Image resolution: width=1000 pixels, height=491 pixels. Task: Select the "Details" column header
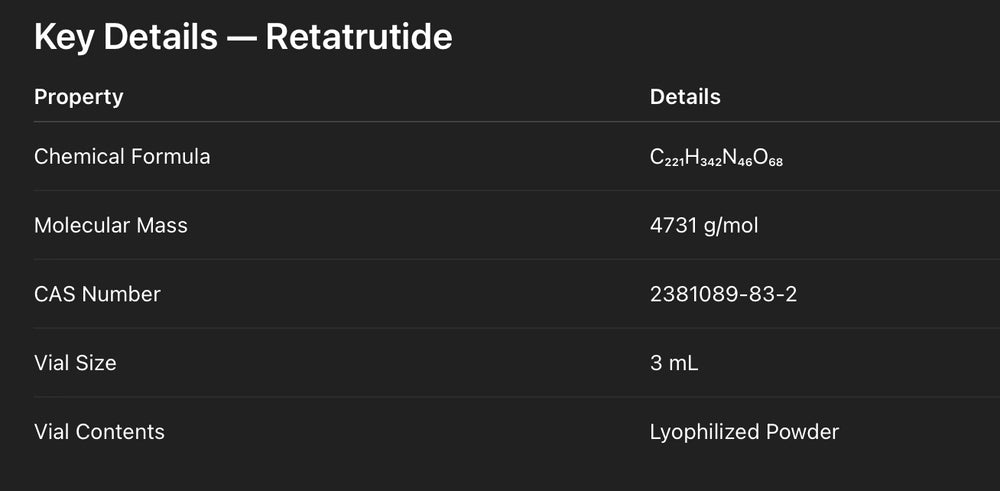pyautogui.click(x=685, y=97)
